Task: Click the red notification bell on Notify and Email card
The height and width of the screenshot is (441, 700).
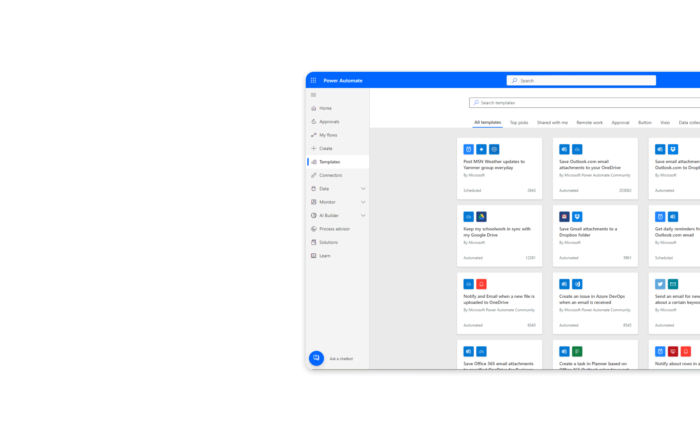Action: pos(481,284)
